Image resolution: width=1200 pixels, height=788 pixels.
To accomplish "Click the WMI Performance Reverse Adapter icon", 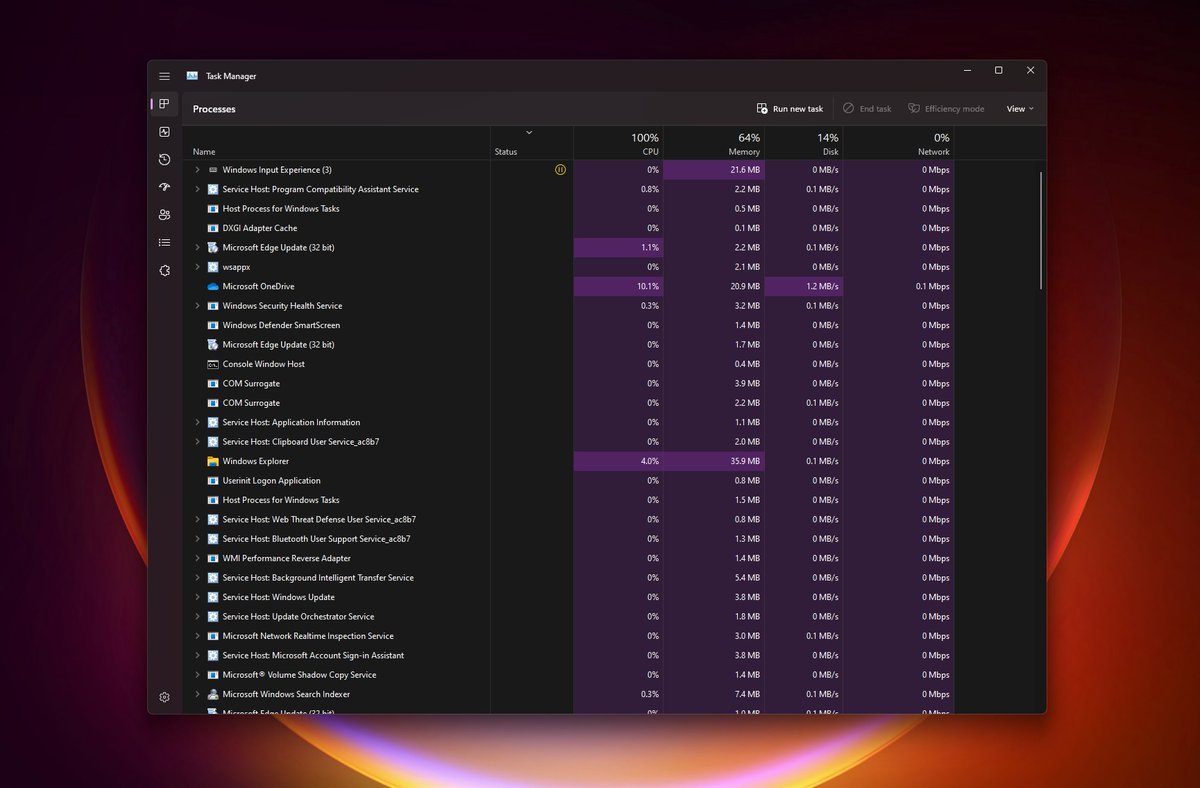I will click(x=213, y=558).
